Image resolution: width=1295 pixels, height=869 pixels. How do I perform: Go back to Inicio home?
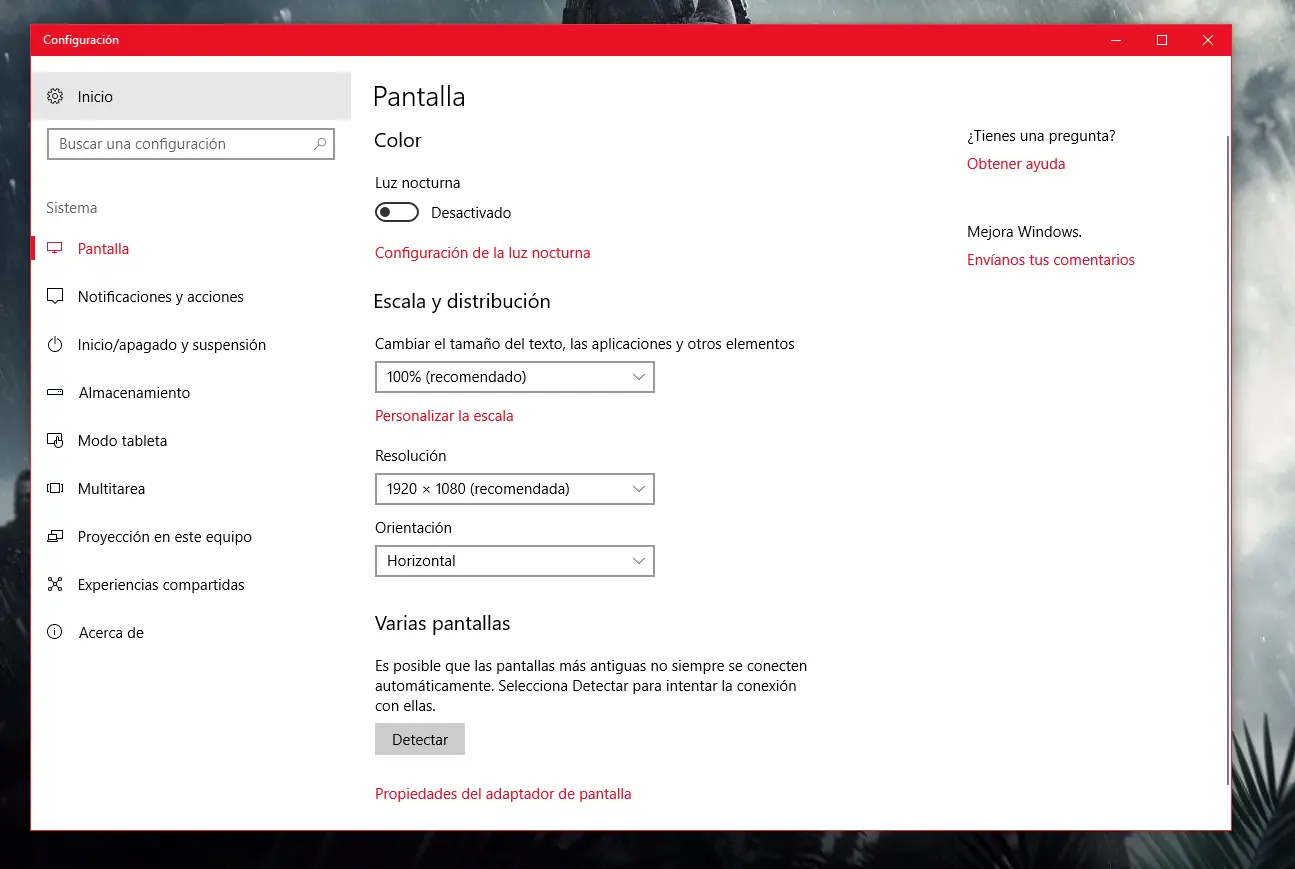[x=191, y=97]
